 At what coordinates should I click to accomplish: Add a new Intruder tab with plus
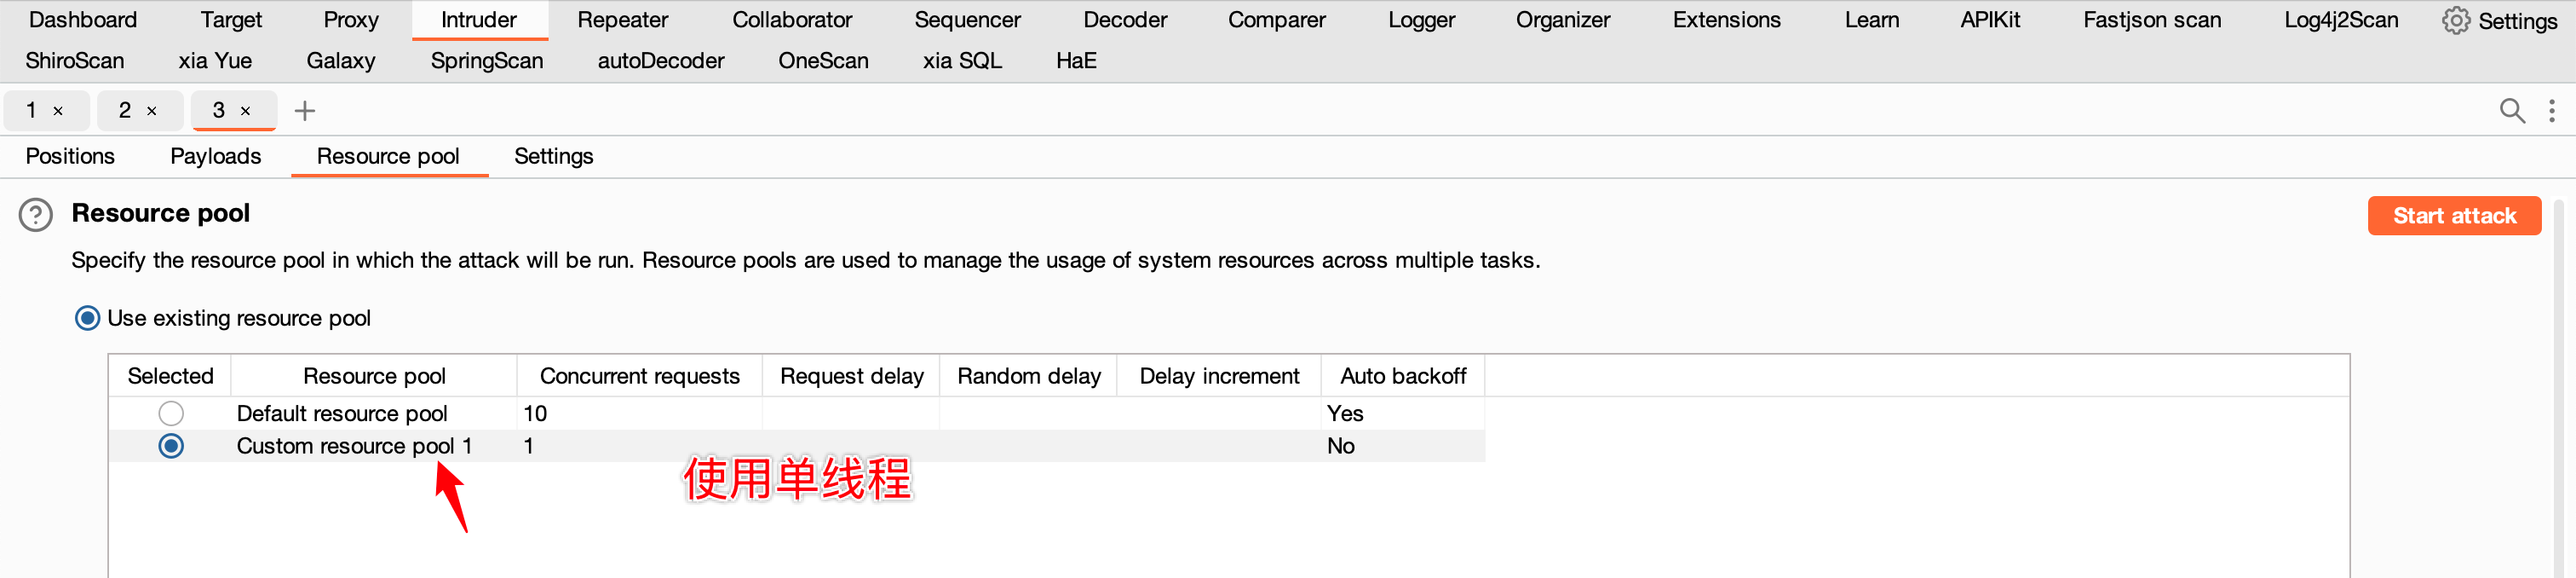305,110
